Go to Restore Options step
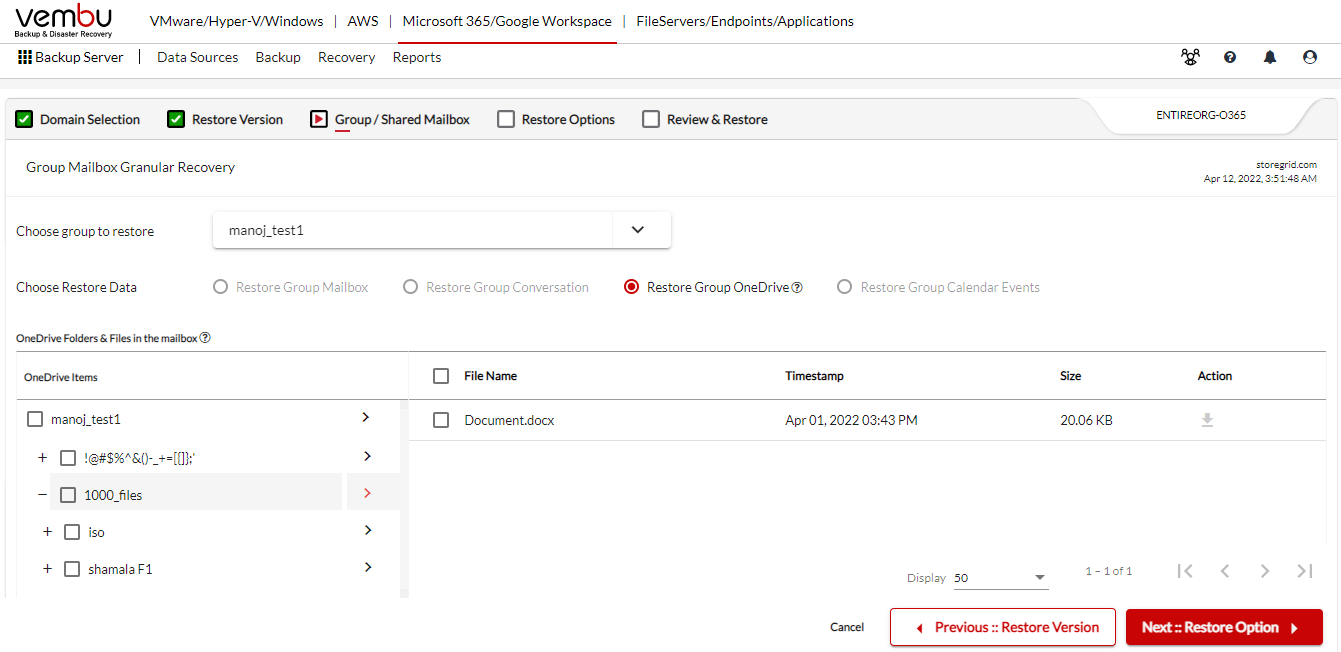 pos(556,119)
